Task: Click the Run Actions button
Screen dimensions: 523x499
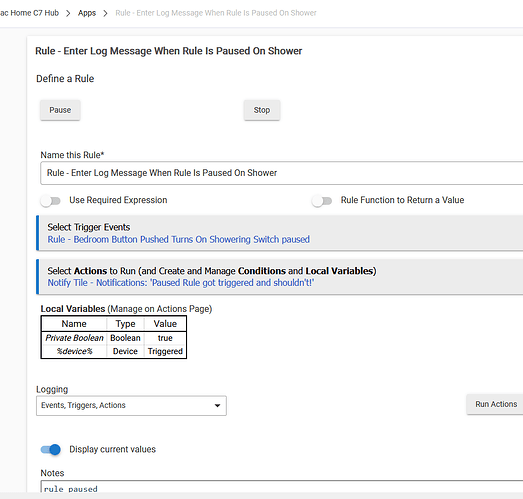Action: [x=496, y=404]
